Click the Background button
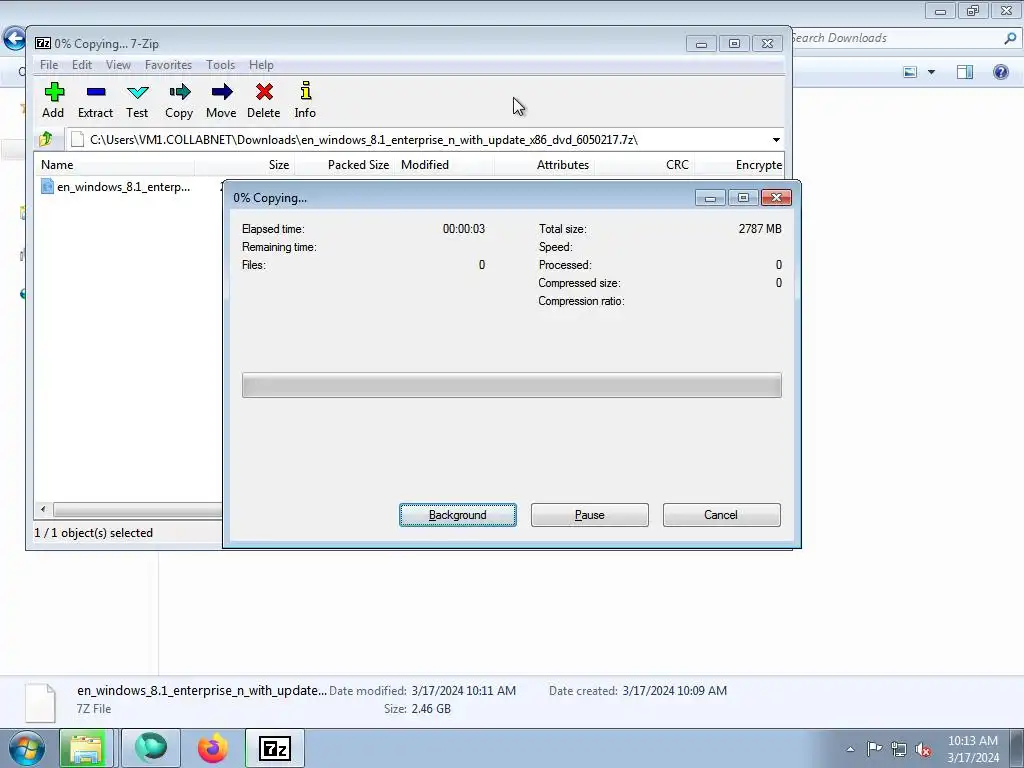Image resolution: width=1024 pixels, height=768 pixels. pyautogui.click(x=458, y=515)
